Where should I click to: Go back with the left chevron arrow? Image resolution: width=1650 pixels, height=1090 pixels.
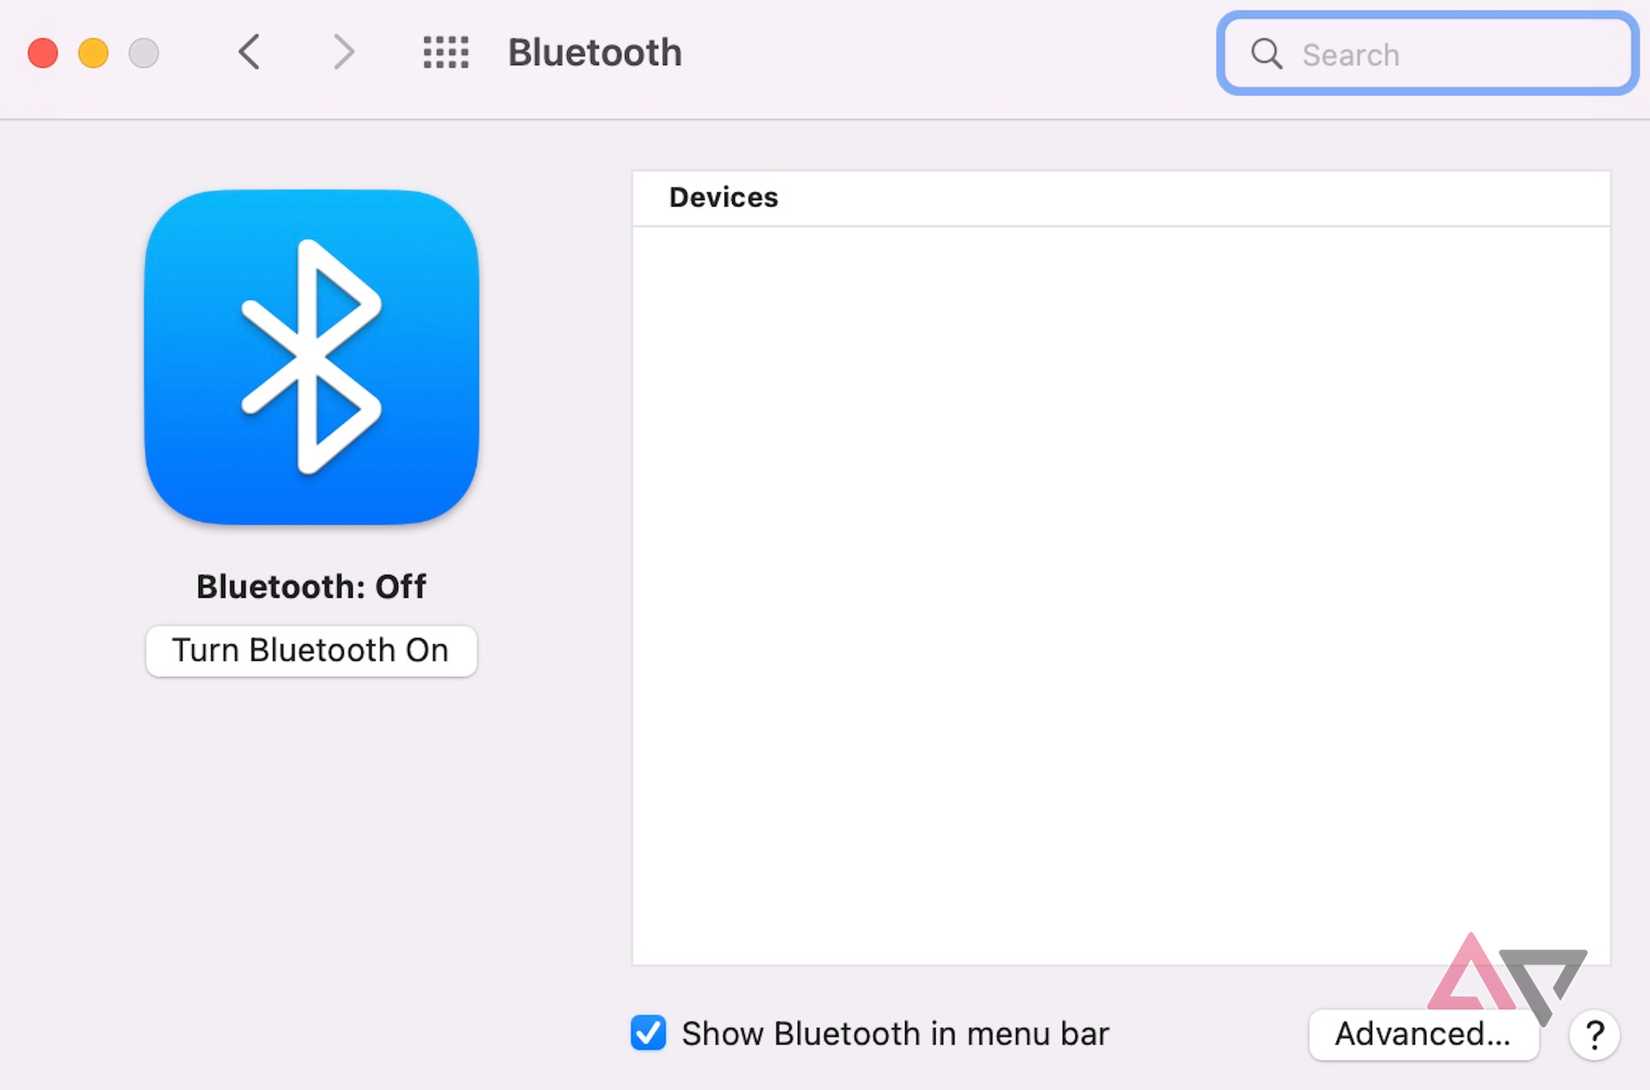[249, 52]
